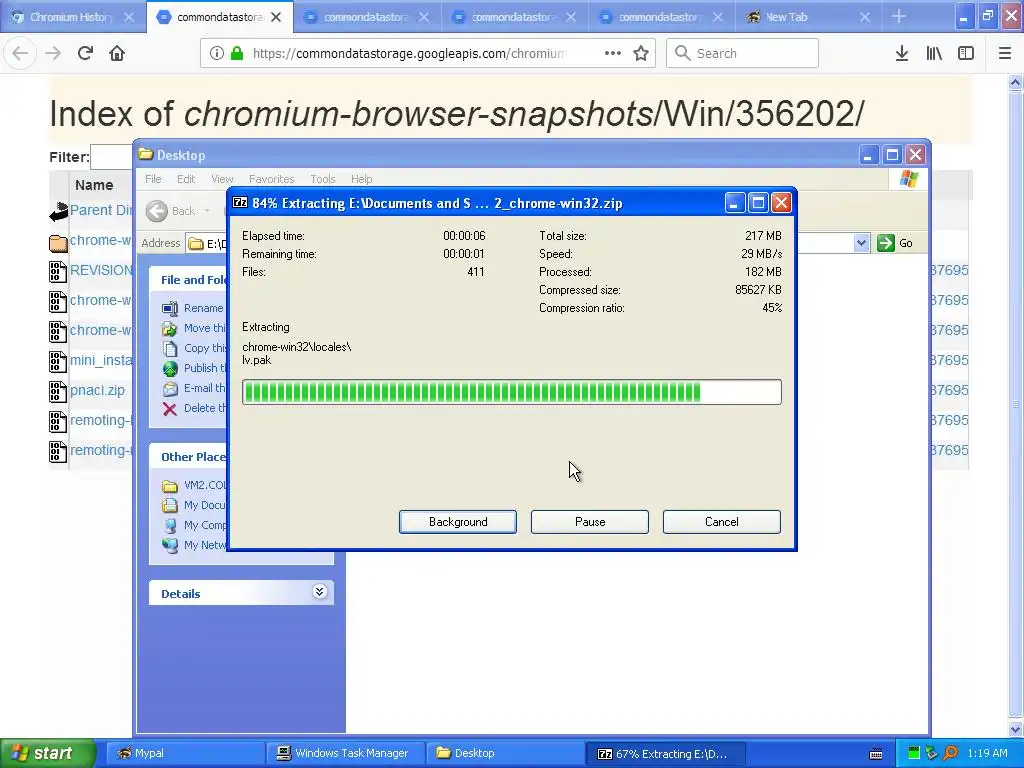Click magnifier tray icon near clock
The height and width of the screenshot is (768, 1024).
[x=951, y=753]
